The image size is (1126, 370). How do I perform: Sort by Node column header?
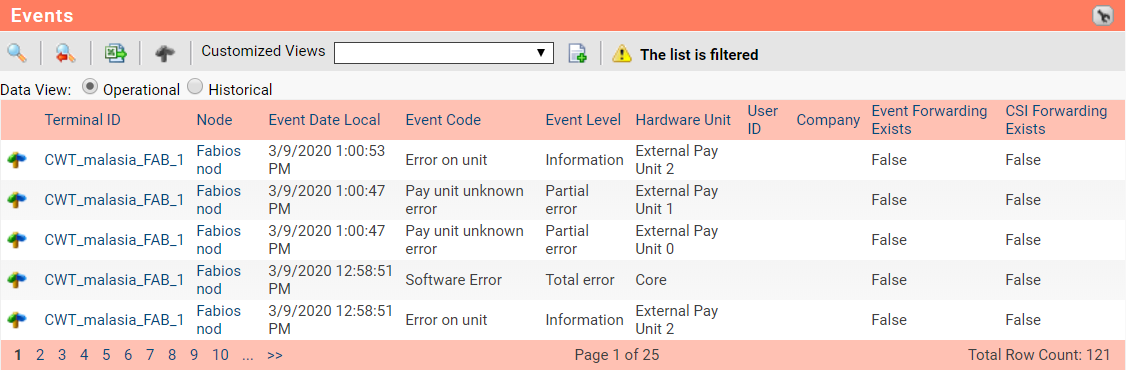[x=215, y=120]
